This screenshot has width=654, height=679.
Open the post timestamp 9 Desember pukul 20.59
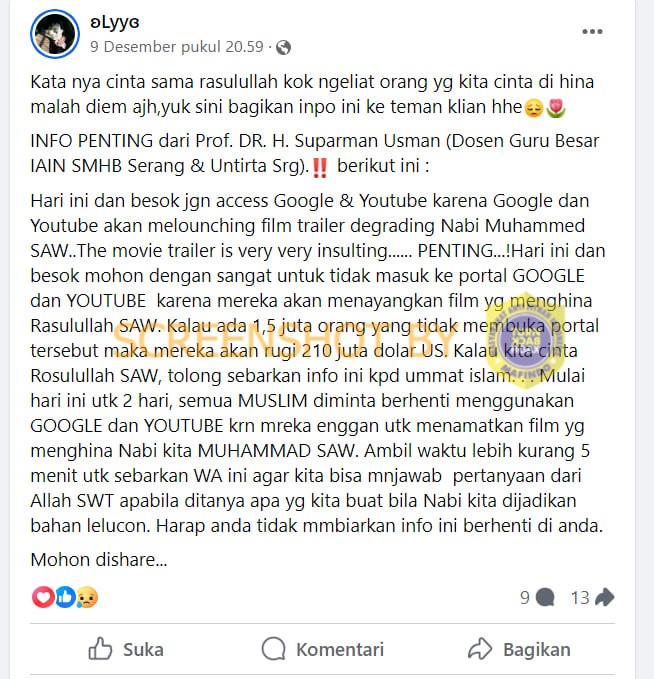pos(177,47)
